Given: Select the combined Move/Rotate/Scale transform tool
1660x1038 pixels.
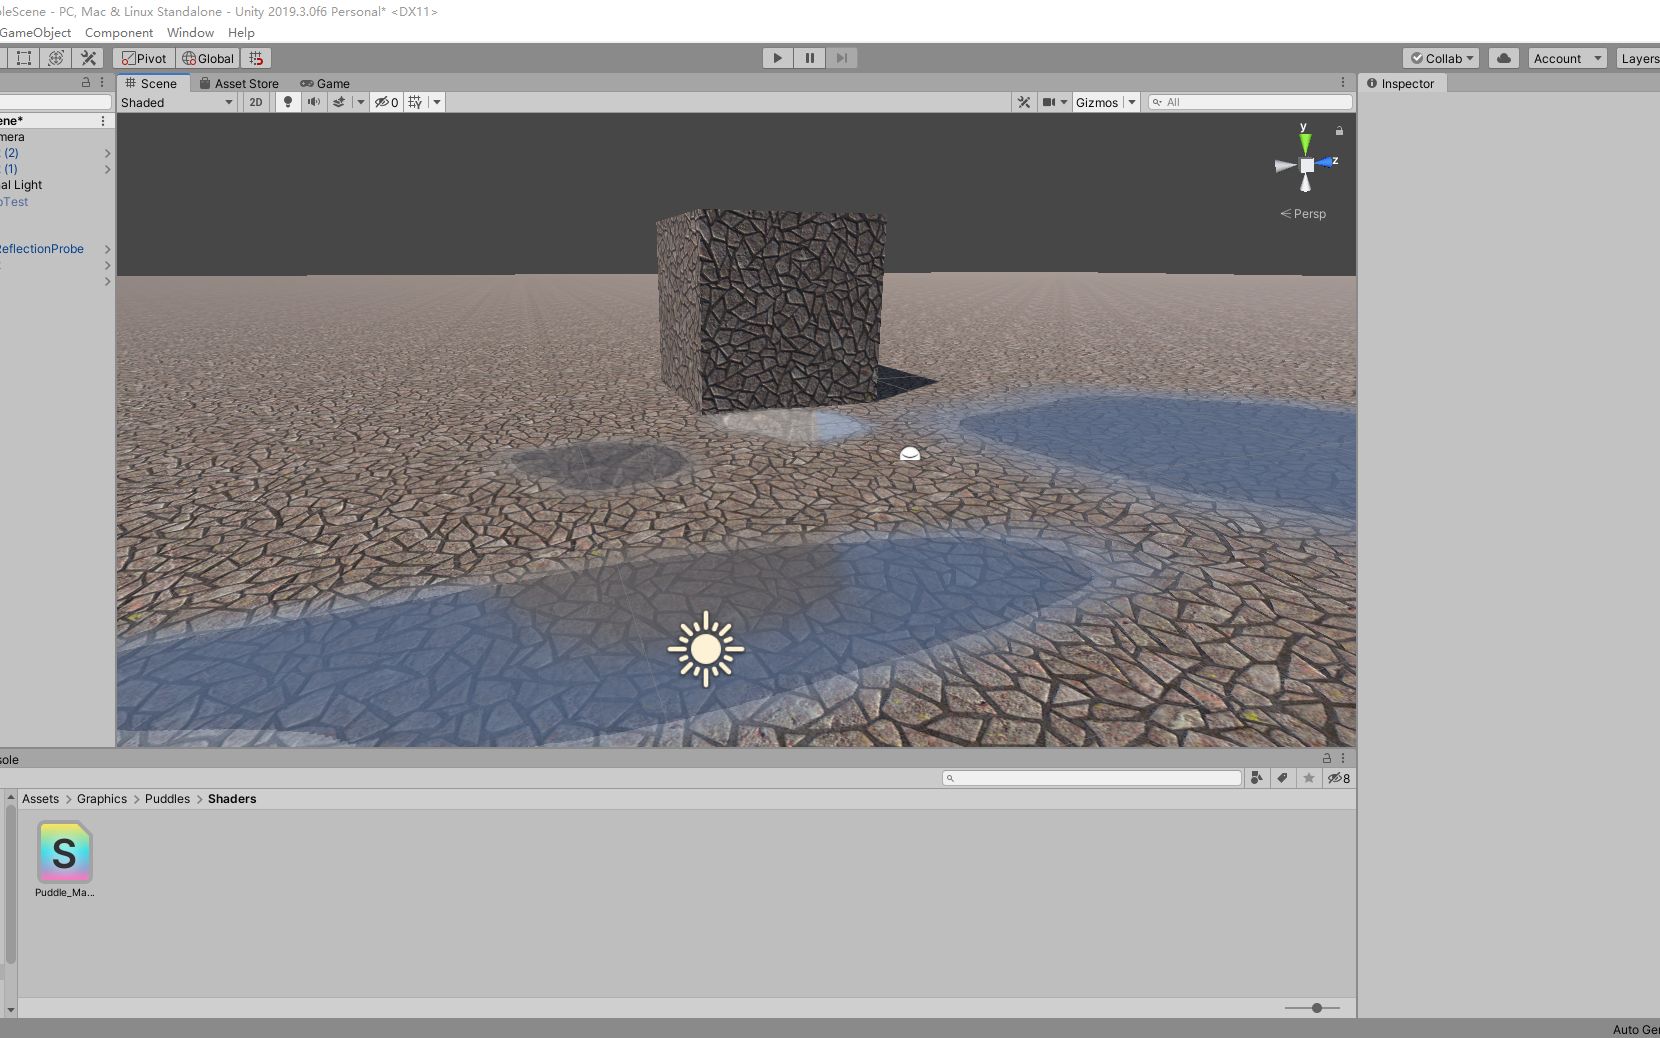Looking at the screenshot, I should click(55, 58).
